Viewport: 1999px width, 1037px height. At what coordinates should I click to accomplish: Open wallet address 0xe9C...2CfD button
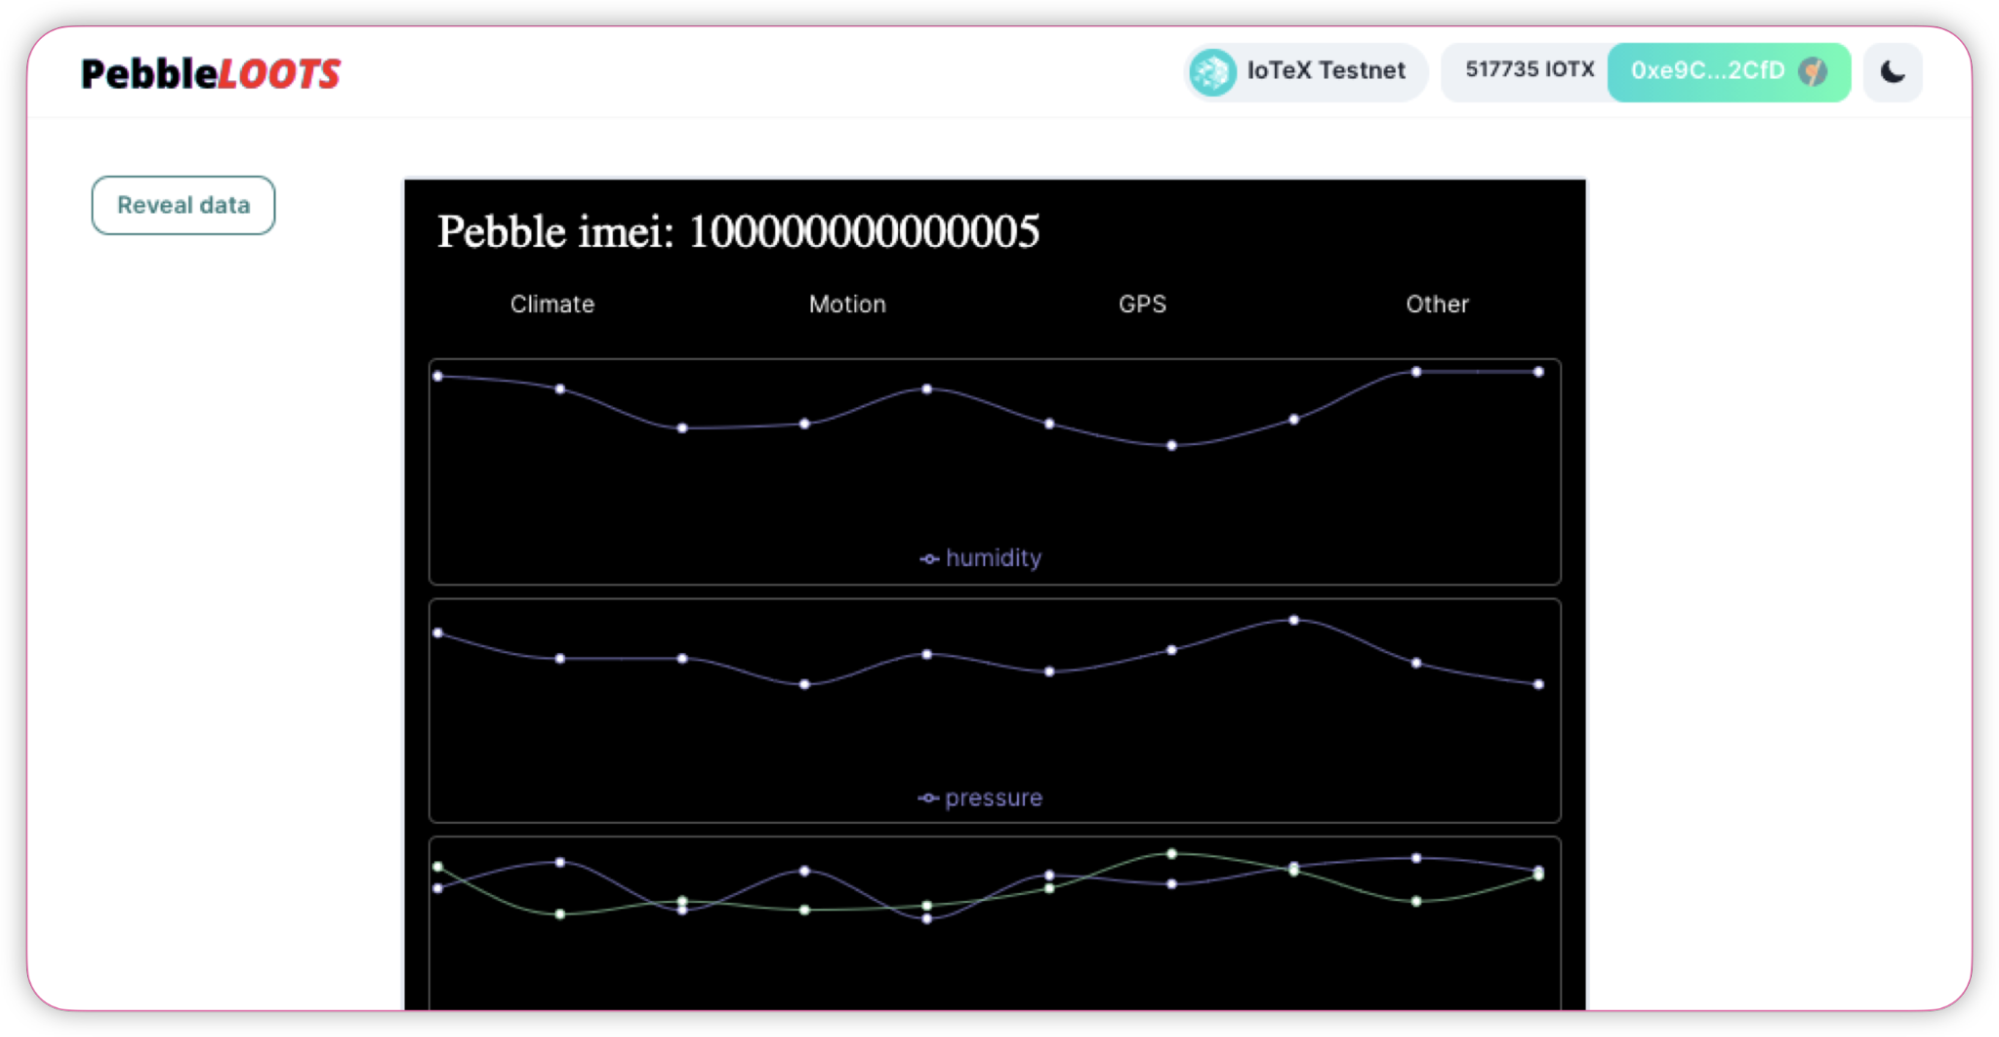pos(1728,72)
